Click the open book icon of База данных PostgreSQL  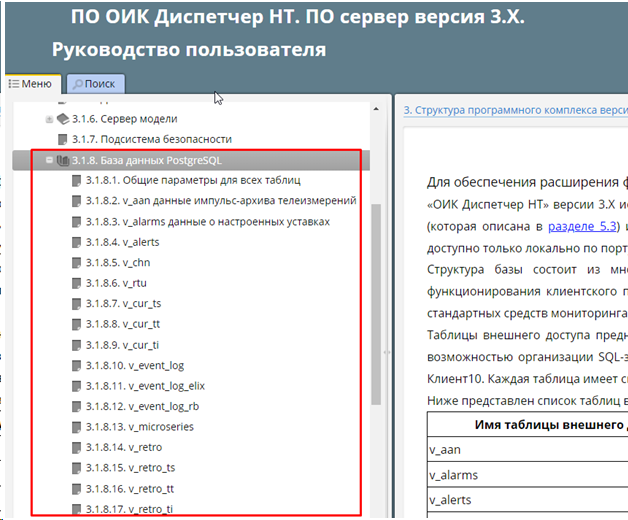63,160
